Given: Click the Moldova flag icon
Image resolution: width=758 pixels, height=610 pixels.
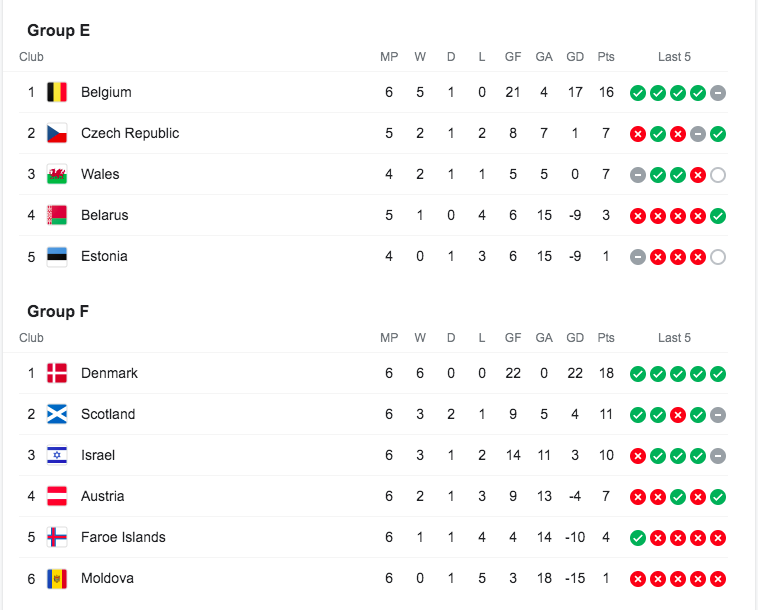Looking at the screenshot, I should (57, 578).
